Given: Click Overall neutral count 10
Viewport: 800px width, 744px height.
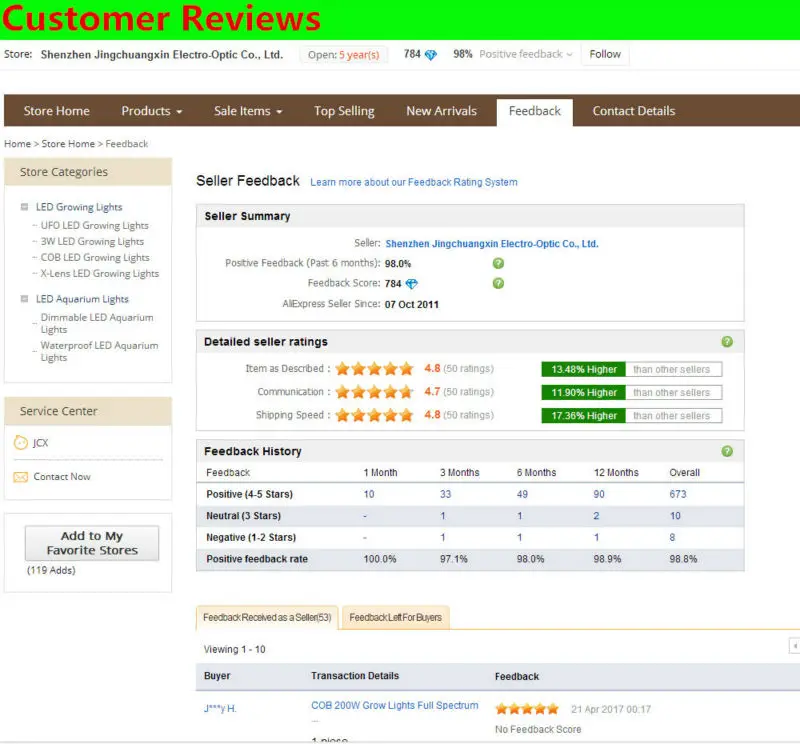Looking at the screenshot, I should 675,516.
